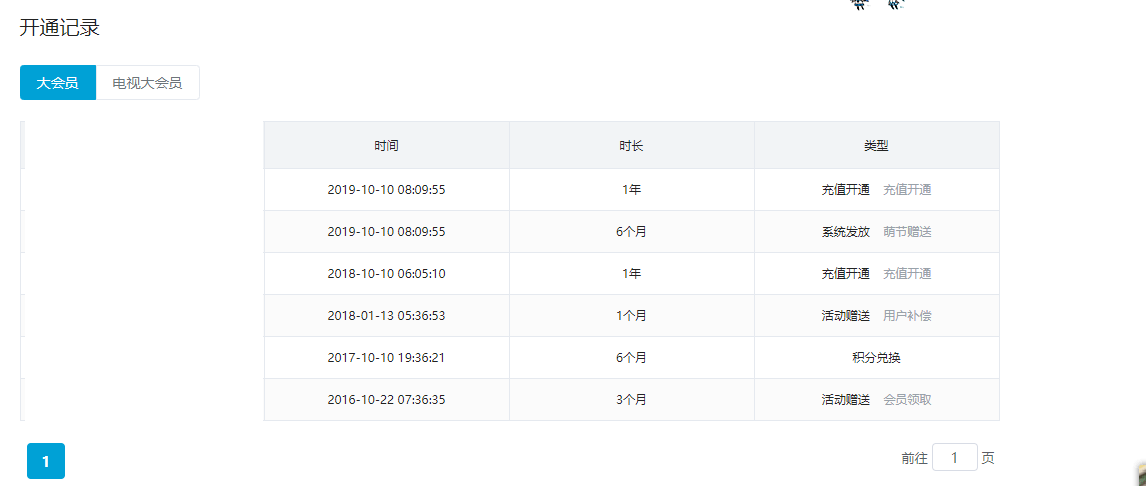
Task: Focus the go-to page number input
Action: tap(954, 458)
